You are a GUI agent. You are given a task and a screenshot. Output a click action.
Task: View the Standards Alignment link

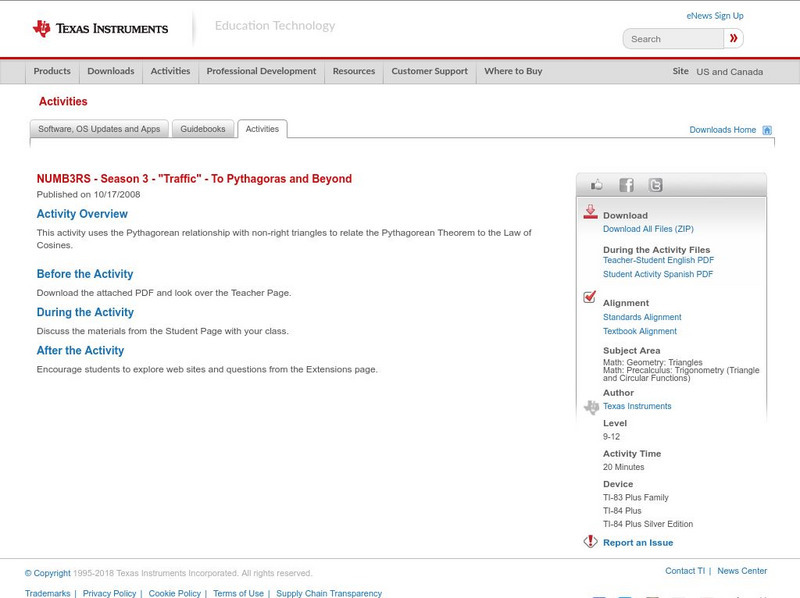click(642, 317)
